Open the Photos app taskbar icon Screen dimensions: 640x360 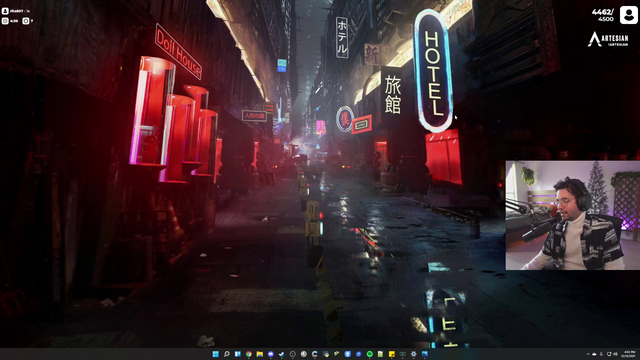click(424, 354)
